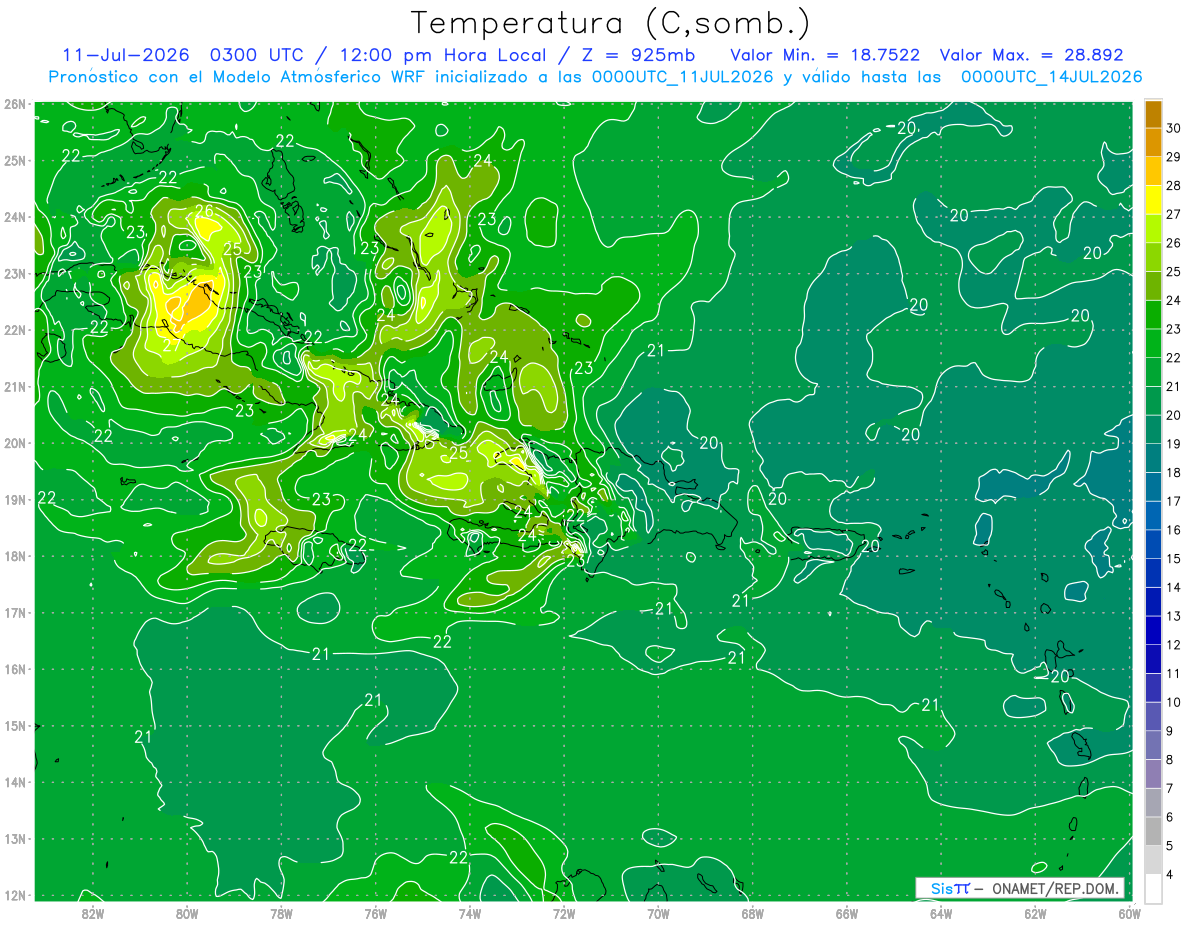The height and width of the screenshot is (927, 1200).
Task: Click the '17N' latitude axis label
Action: coord(15,613)
